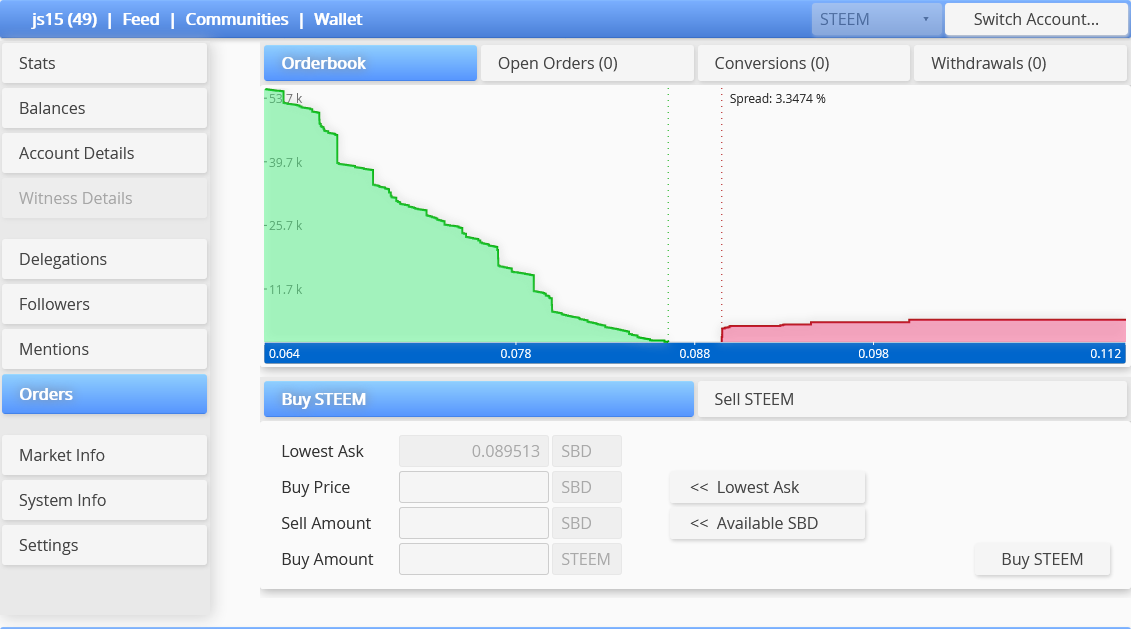
Task: Open Market Info in sidebar
Action: point(105,455)
